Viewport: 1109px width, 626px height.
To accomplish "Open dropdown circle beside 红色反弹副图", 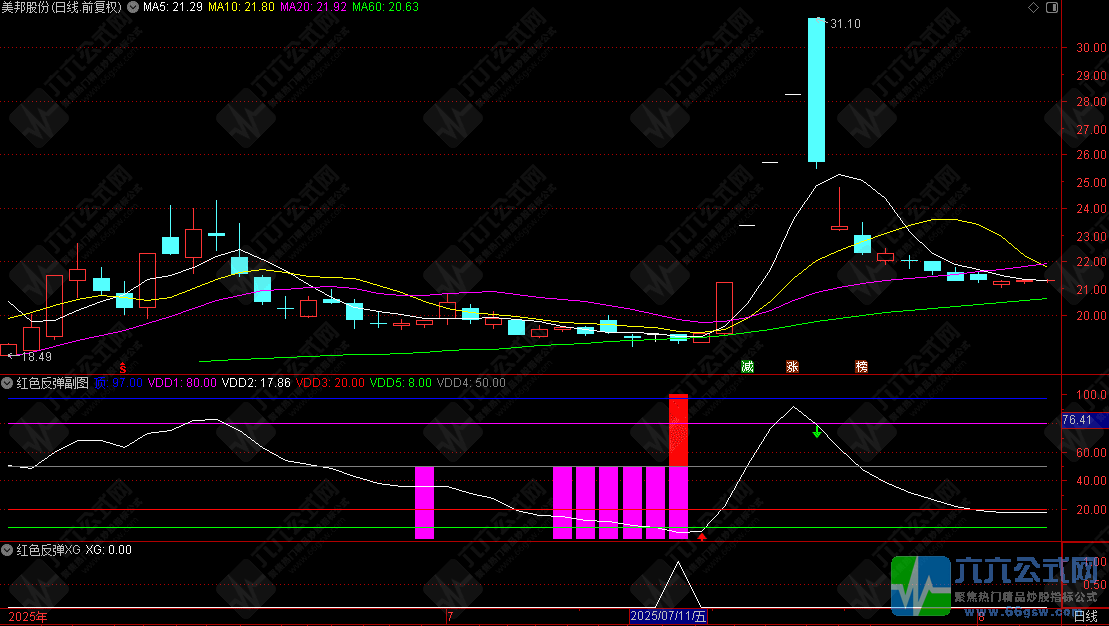I will point(7,383).
